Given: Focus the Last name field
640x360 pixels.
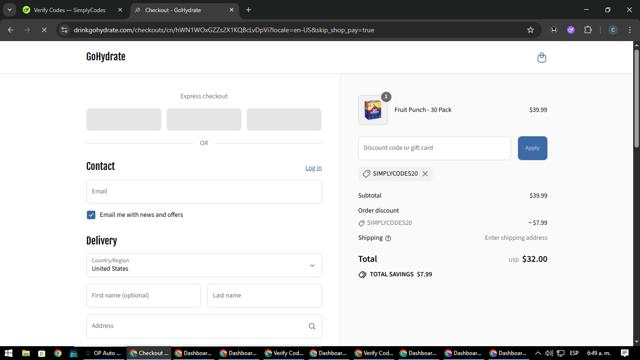Looking at the screenshot, I should pos(264,296).
